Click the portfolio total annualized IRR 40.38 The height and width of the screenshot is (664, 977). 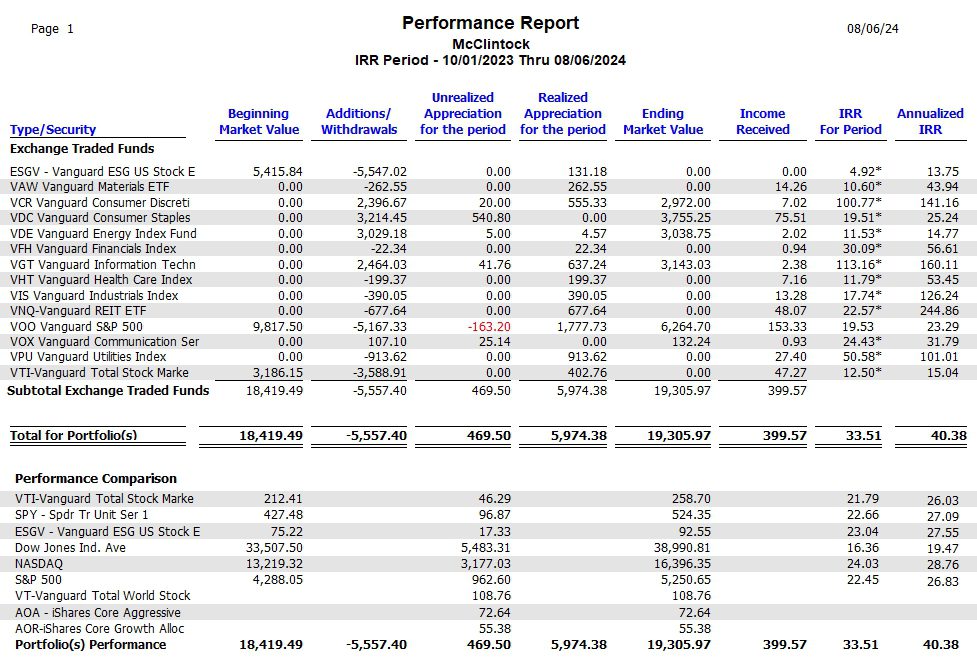pos(949,435)
